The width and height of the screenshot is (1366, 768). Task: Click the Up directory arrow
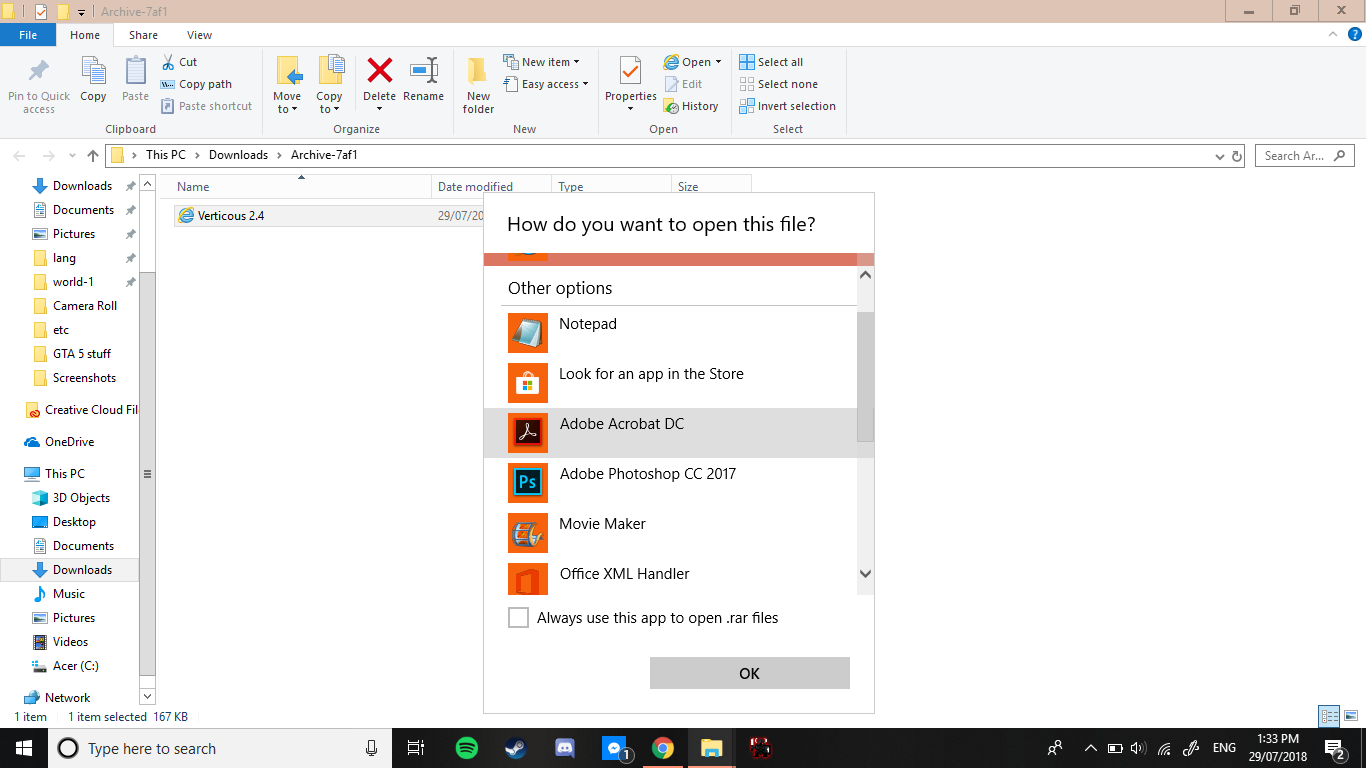click(x=93, y=155)
